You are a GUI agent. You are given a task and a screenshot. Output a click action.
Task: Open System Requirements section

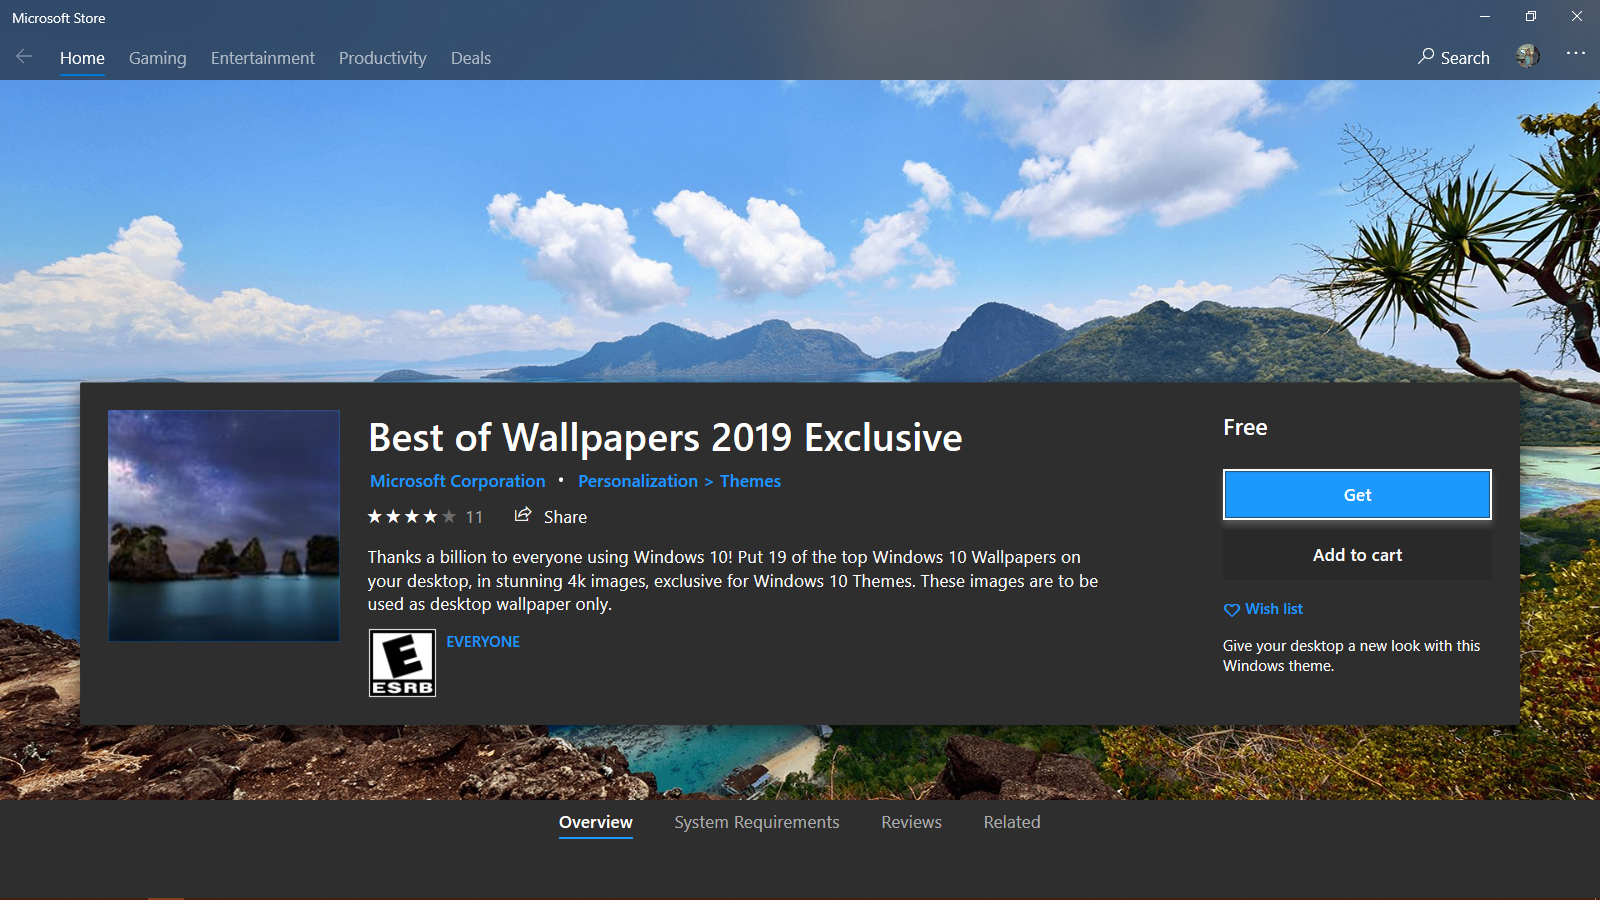756,822
